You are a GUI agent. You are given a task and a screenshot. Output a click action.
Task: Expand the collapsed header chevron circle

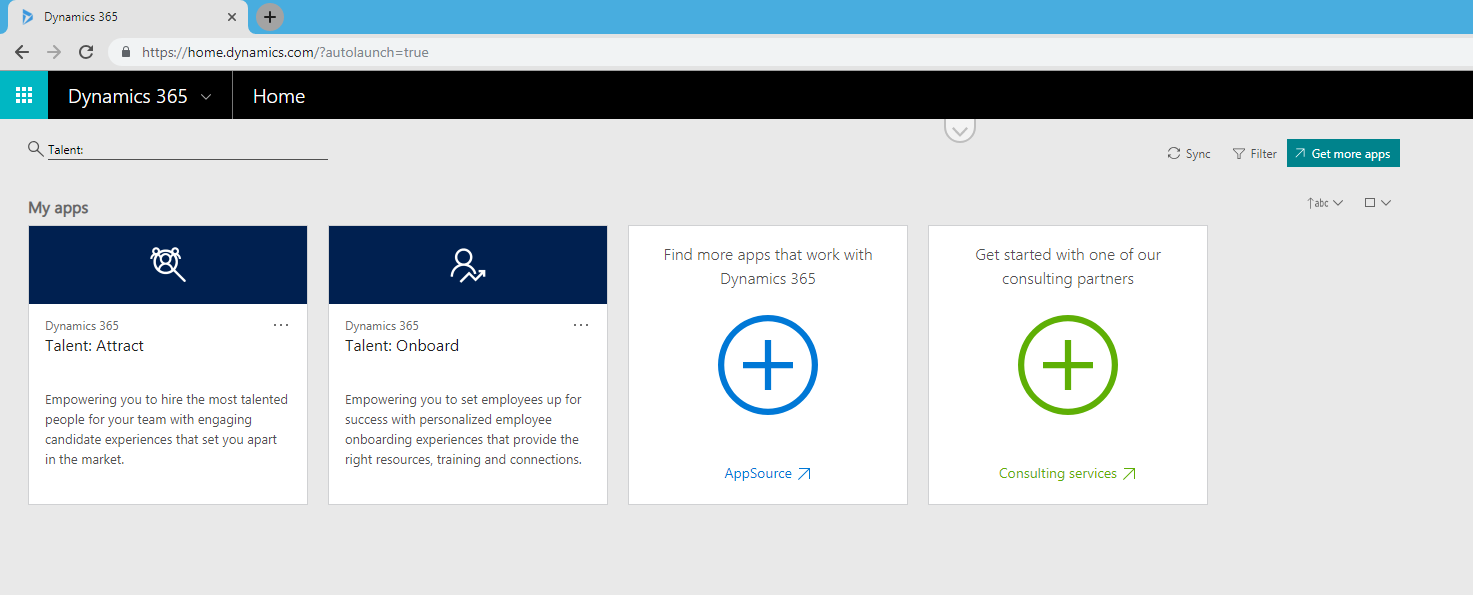point(960,129)
